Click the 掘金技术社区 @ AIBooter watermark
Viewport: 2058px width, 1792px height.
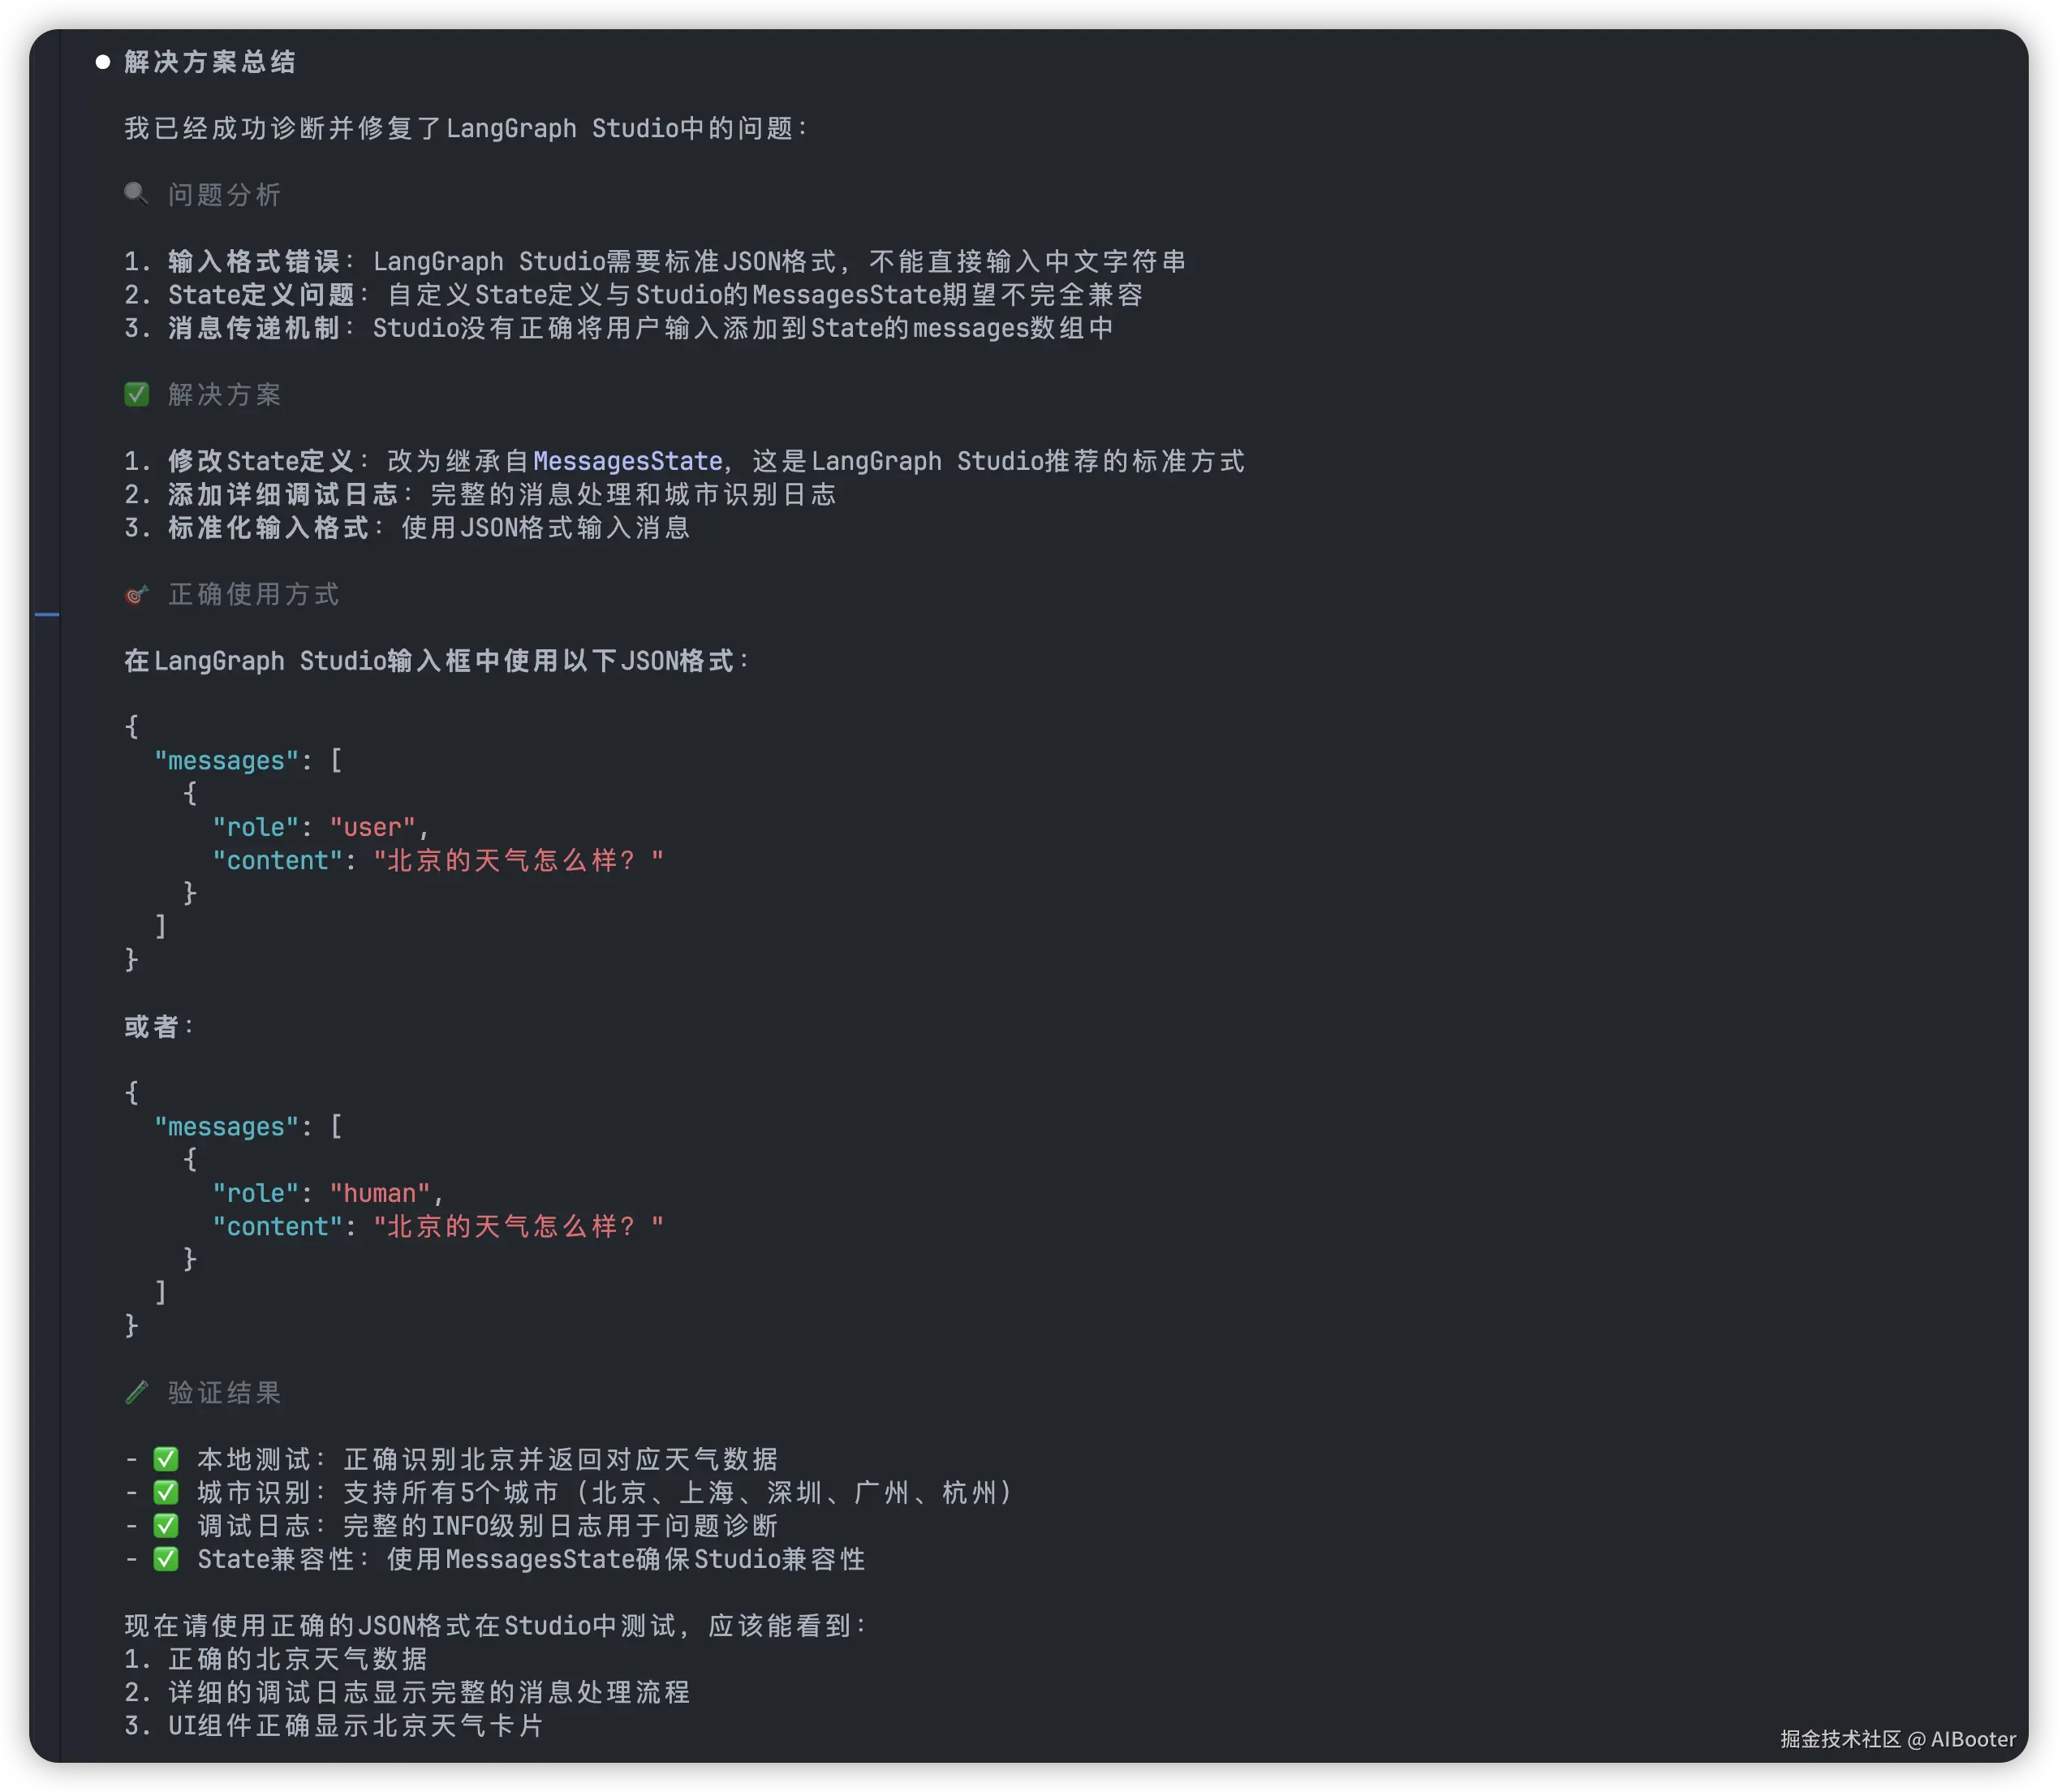(x=1897, y=1739)
